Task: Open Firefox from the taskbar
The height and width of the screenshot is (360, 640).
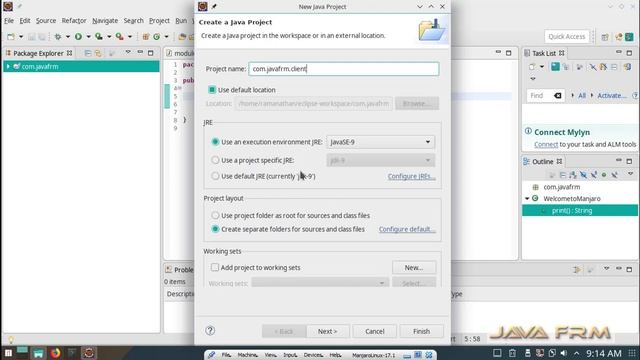Action: 55,353
